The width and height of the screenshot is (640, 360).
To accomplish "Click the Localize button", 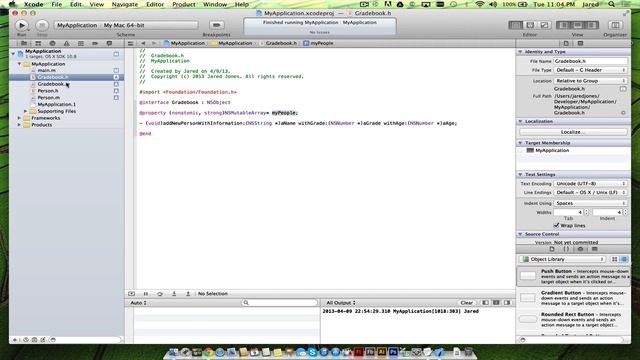I will pyautogui.click(x=573, y=132).
